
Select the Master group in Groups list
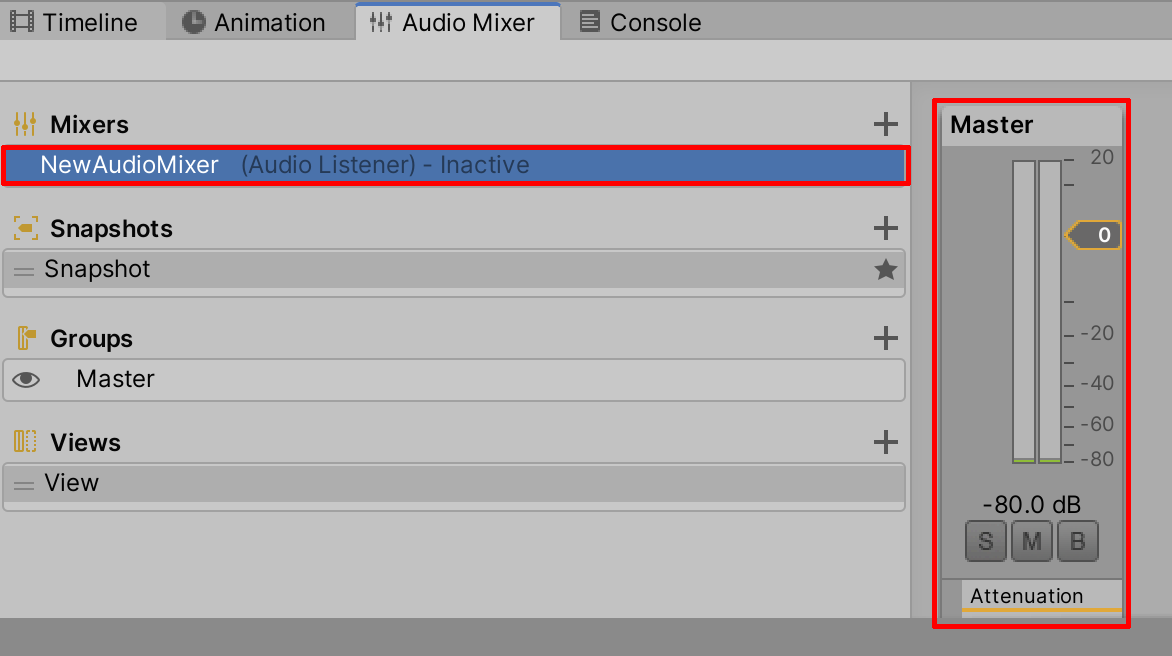(x=116, y=379)
